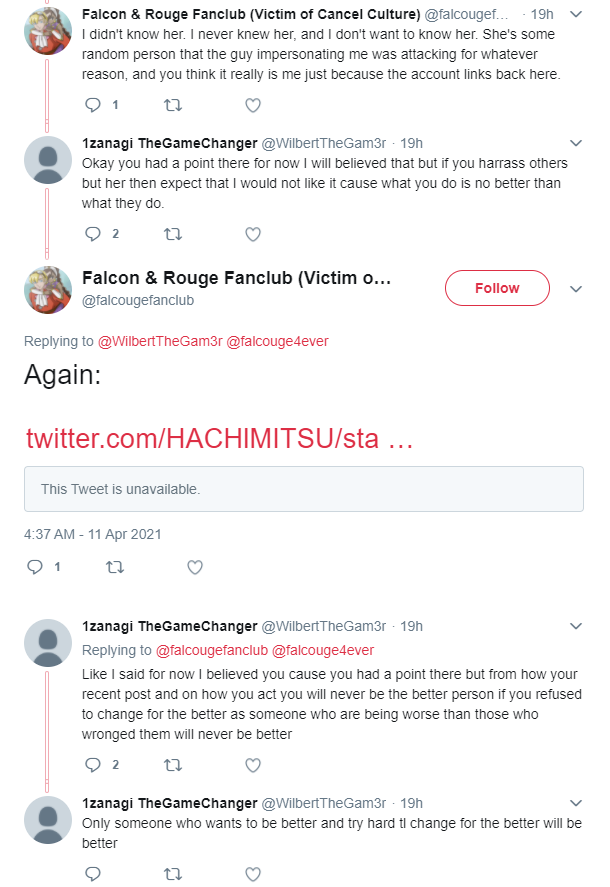
Task: Open the chevron menu on the 'Okay you had a point' tweet
Action: pos(576,143)
